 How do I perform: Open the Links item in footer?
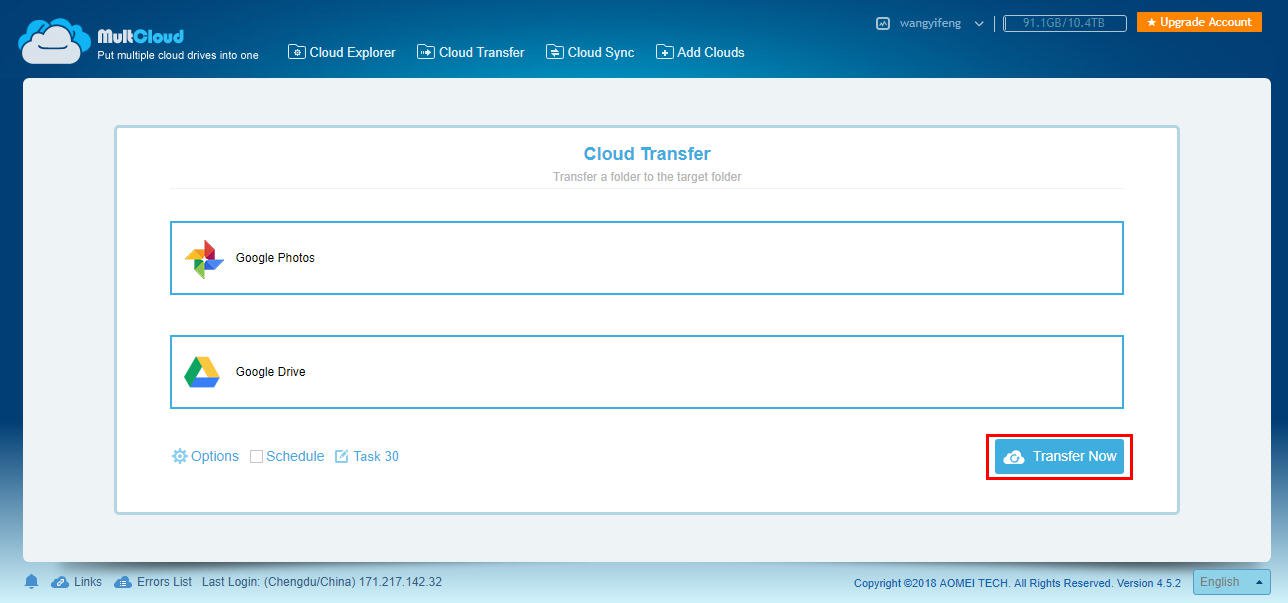click(77, 582)
